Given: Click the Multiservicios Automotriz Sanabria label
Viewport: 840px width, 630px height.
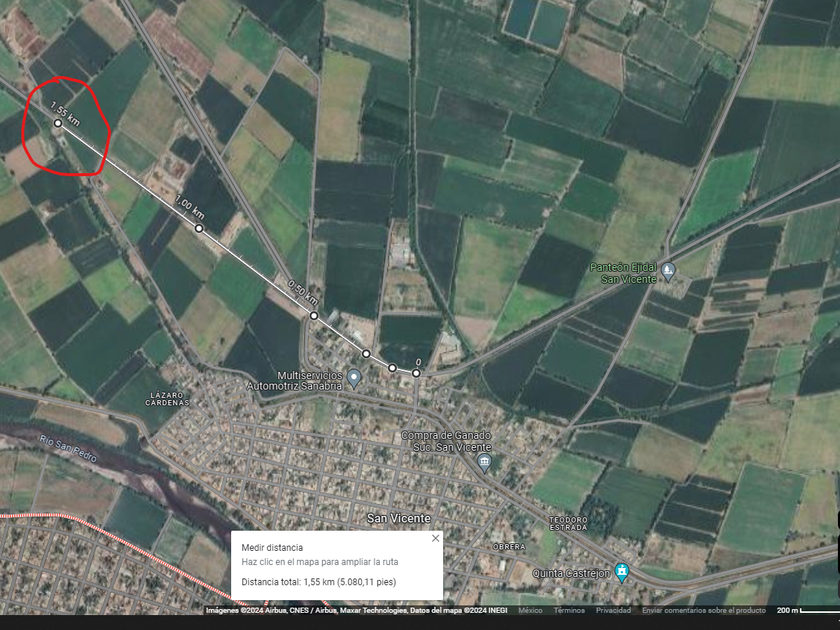Looking at the screenshot, I should 295,380.
